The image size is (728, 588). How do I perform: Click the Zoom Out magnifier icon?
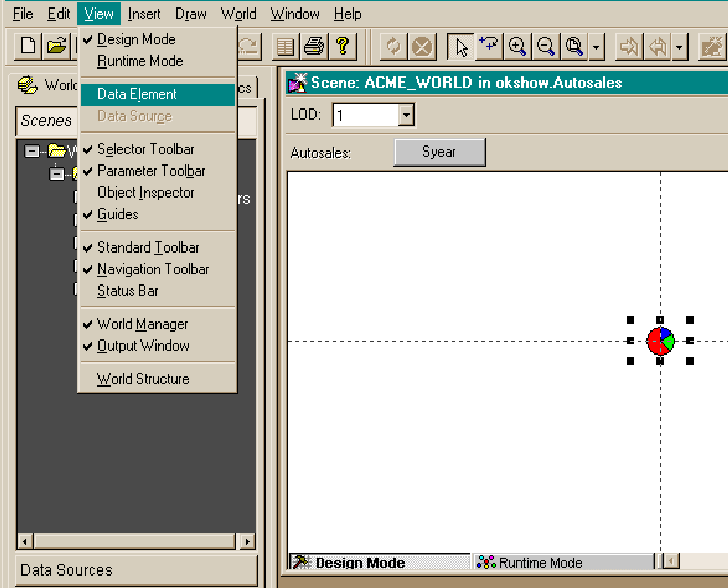point(546,46)
